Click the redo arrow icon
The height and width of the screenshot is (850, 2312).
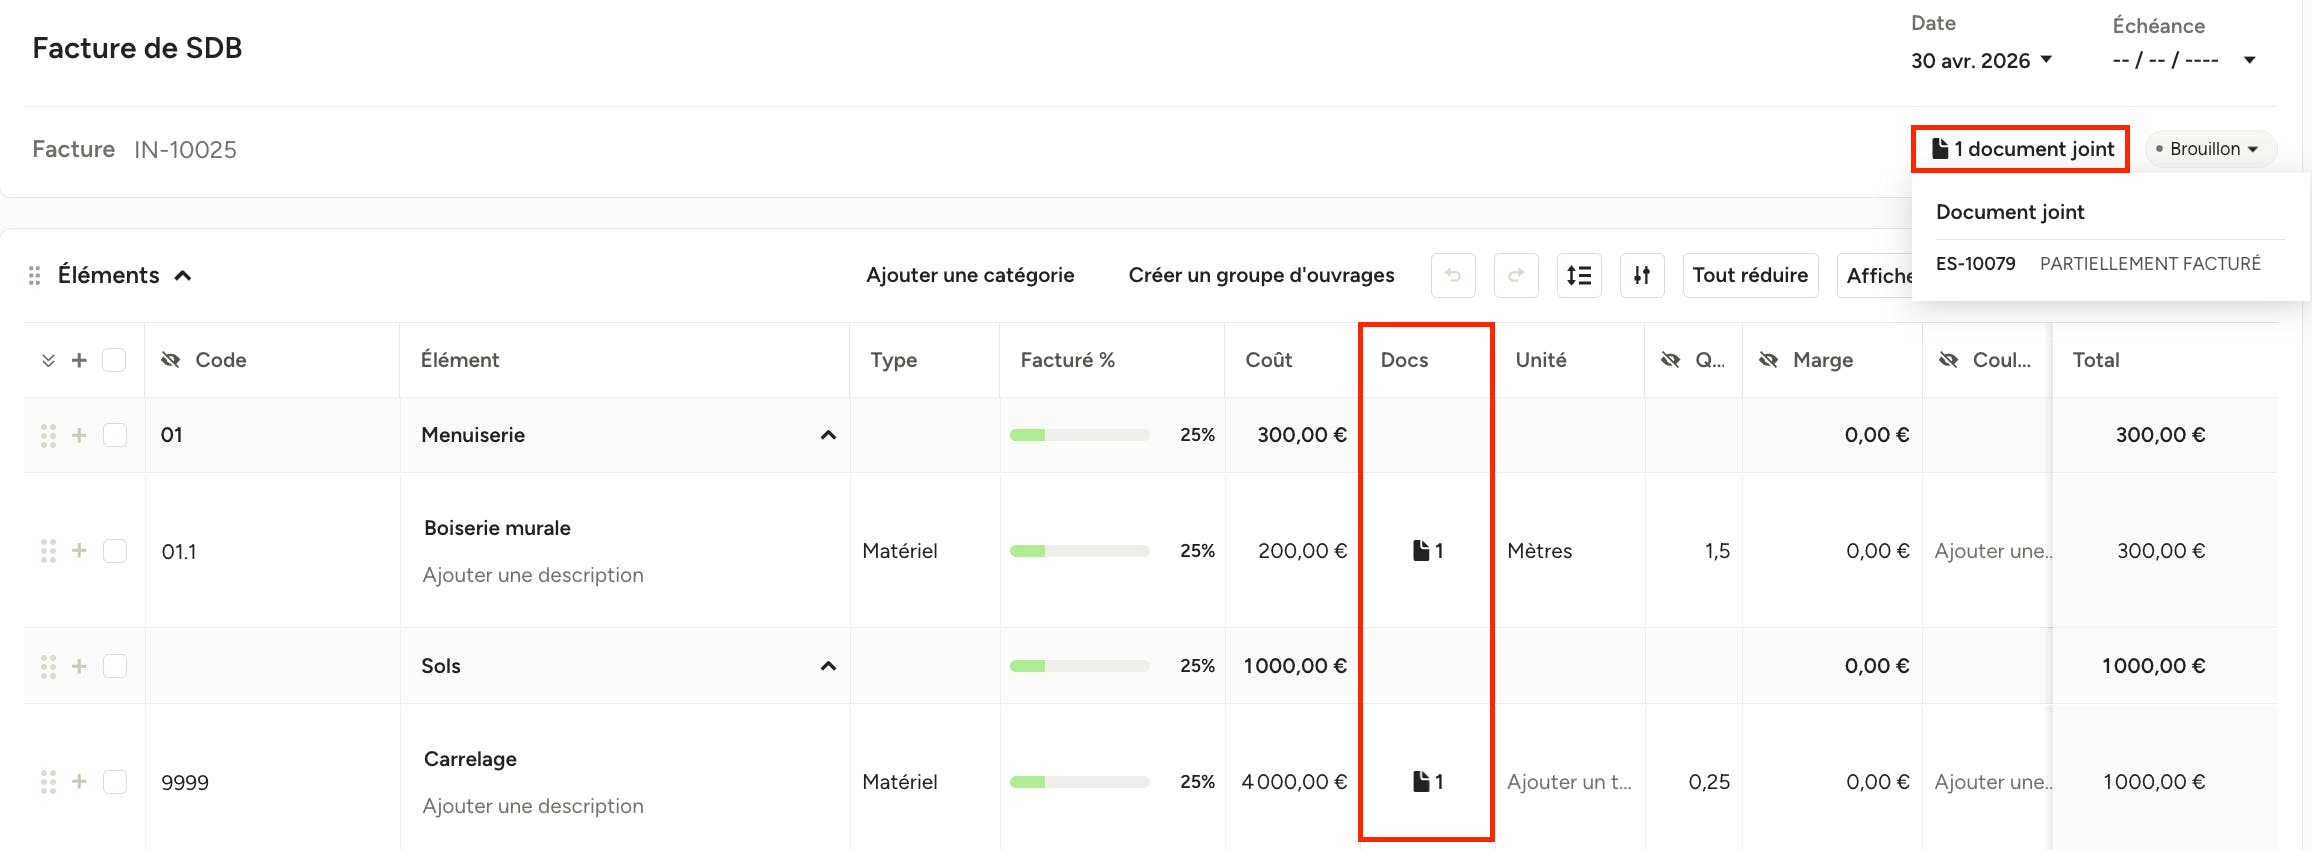pos(1516,275)
